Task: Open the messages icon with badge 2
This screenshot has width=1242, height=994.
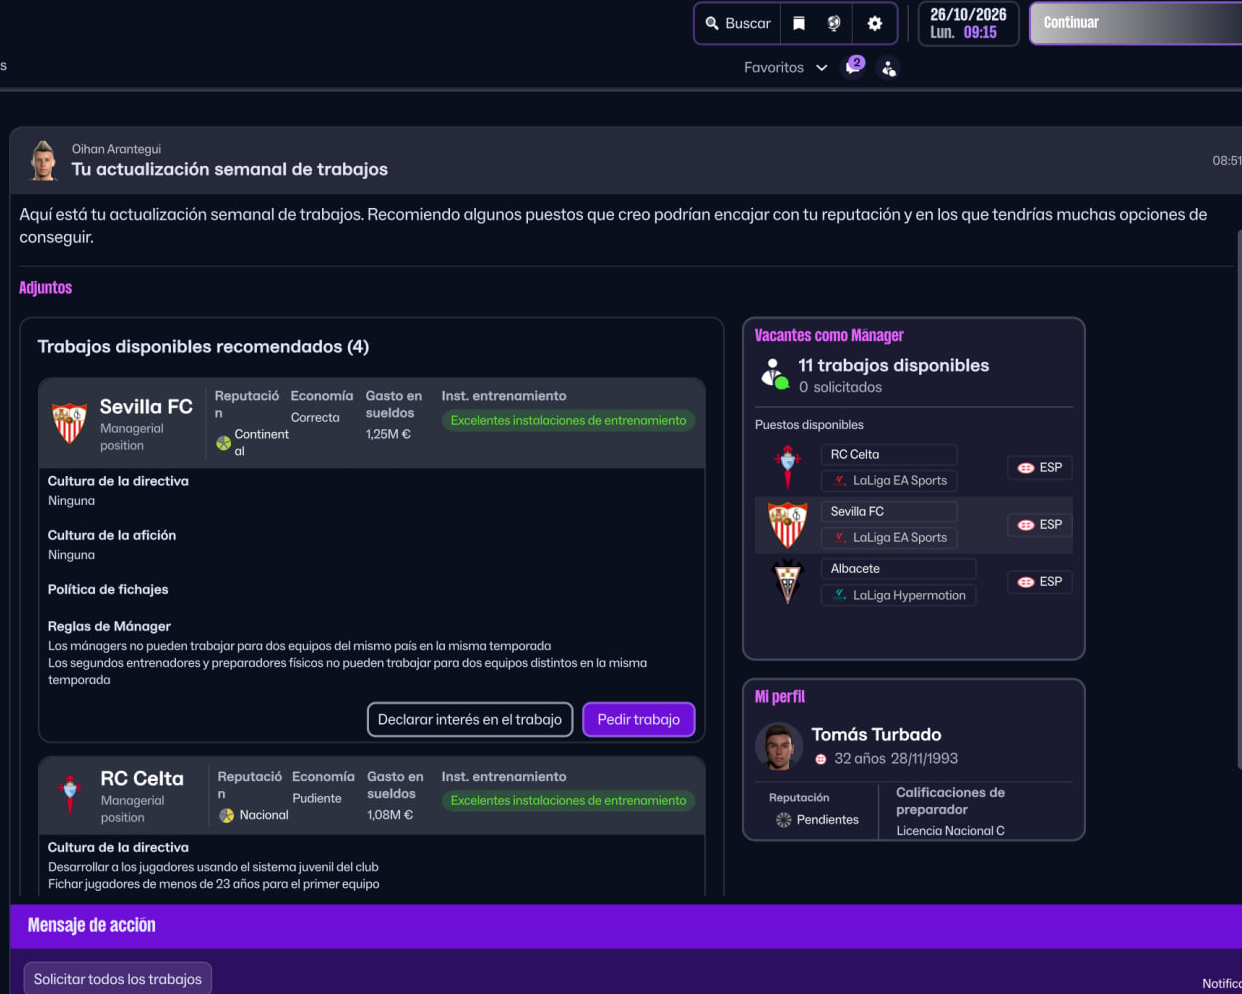Action: (x=854, y=66)
